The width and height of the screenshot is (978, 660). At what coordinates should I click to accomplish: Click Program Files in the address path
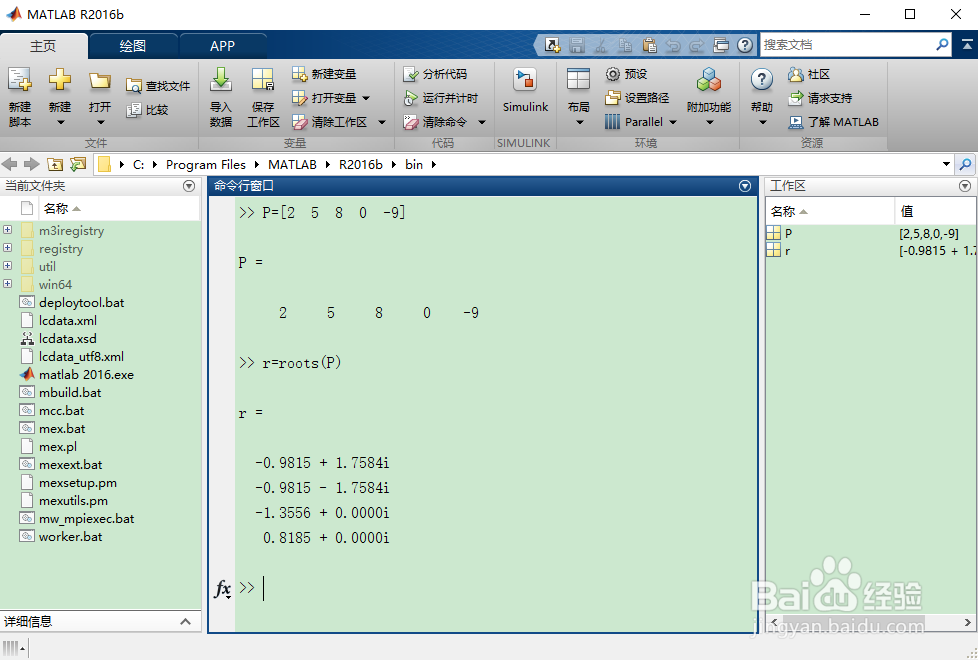tap(206, 165)
